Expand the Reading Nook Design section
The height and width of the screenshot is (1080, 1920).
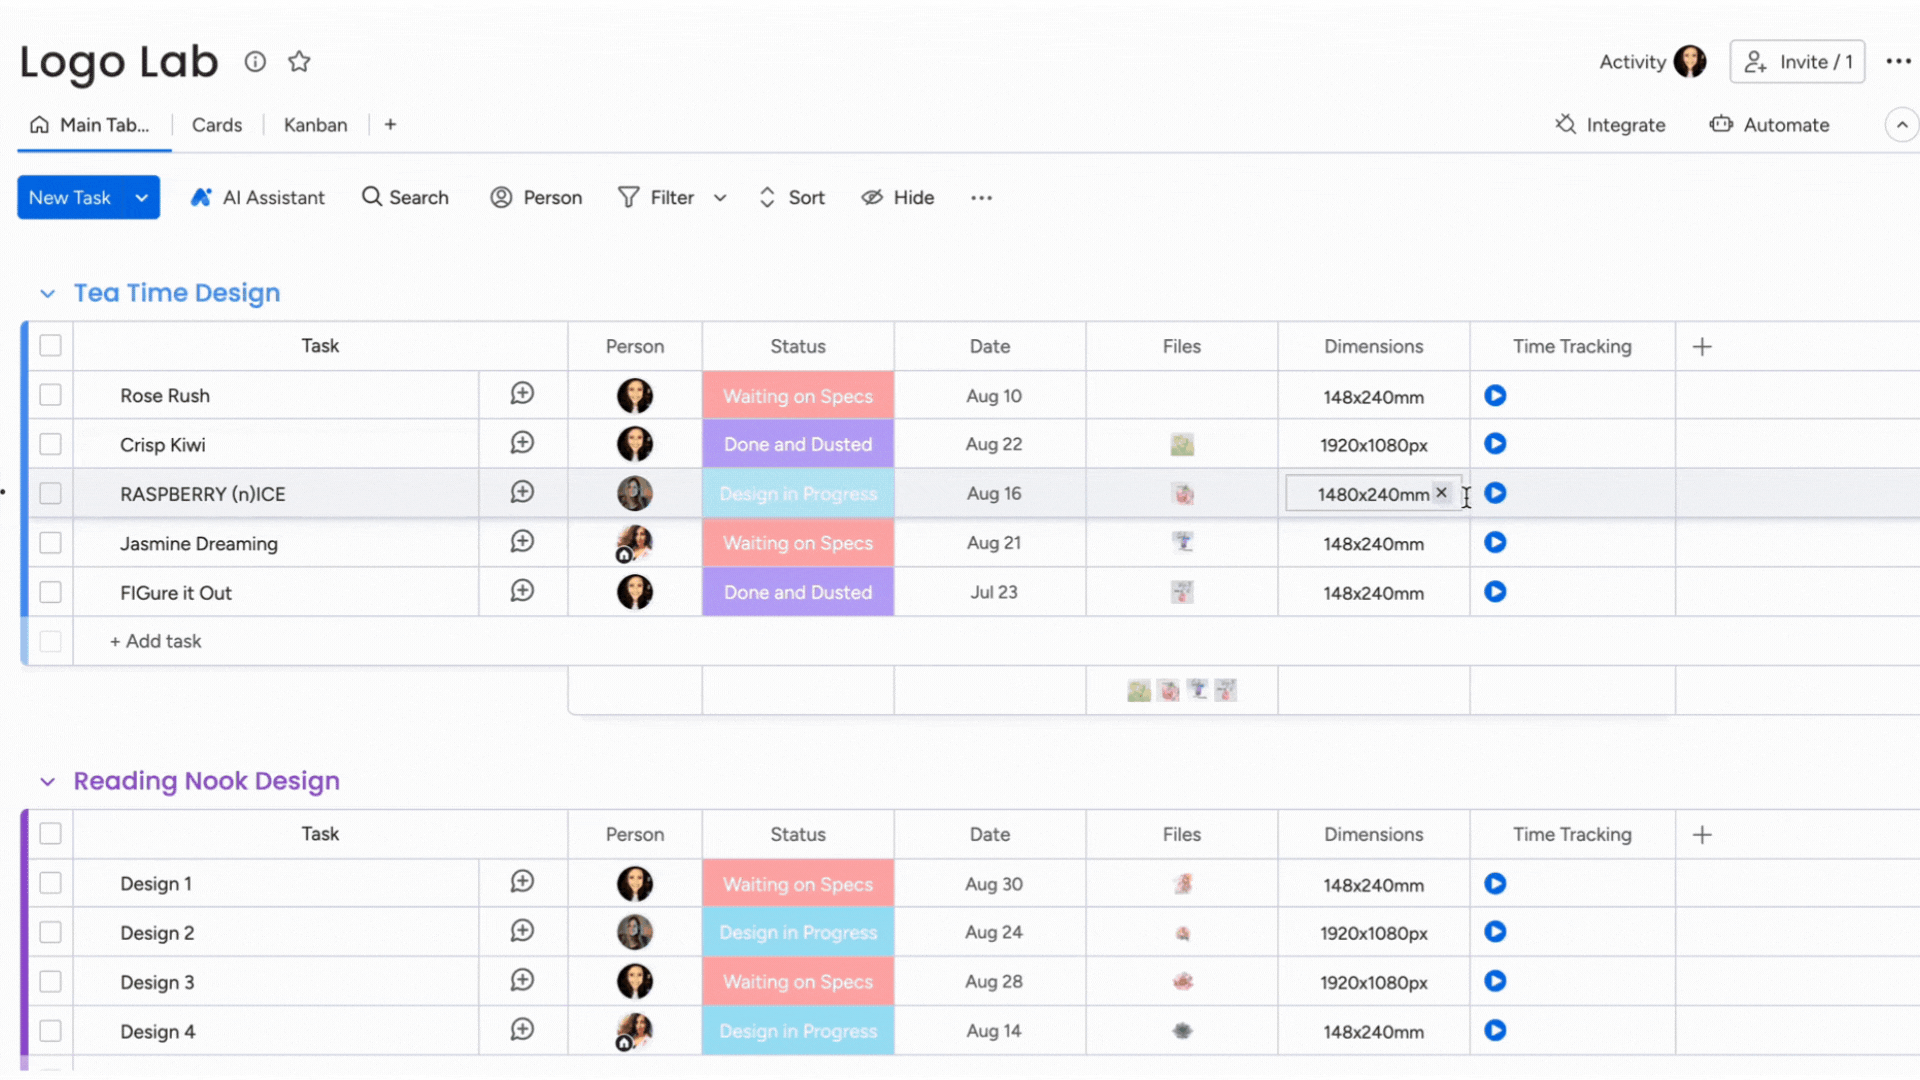[x=47, y=779]
